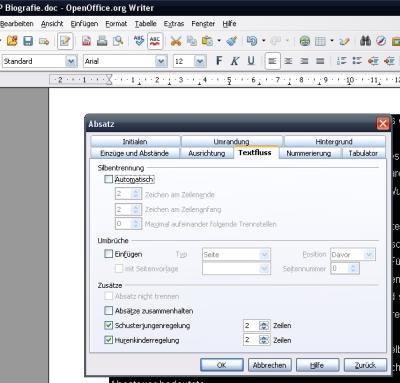The width and height of the screenshot is (400, 383).
Task: Send document as e-mail icon
Action: (44, 41)
